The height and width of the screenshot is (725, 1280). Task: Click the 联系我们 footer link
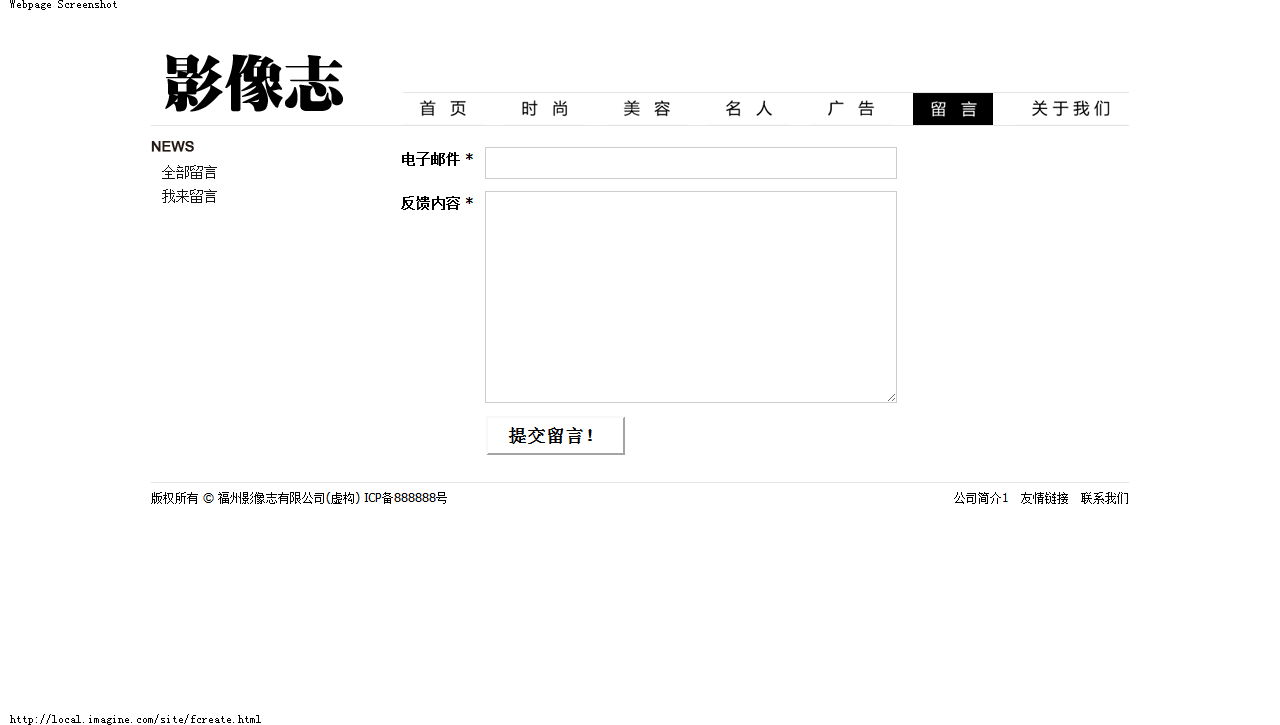(1105, 498)
